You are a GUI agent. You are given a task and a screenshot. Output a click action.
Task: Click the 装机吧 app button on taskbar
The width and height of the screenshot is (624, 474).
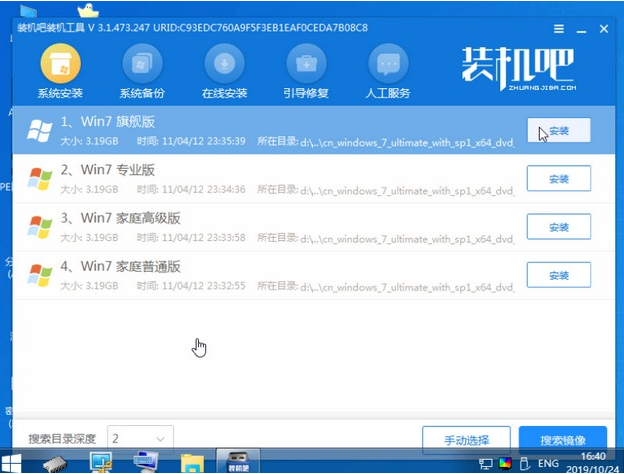click(x=238, y=461)
